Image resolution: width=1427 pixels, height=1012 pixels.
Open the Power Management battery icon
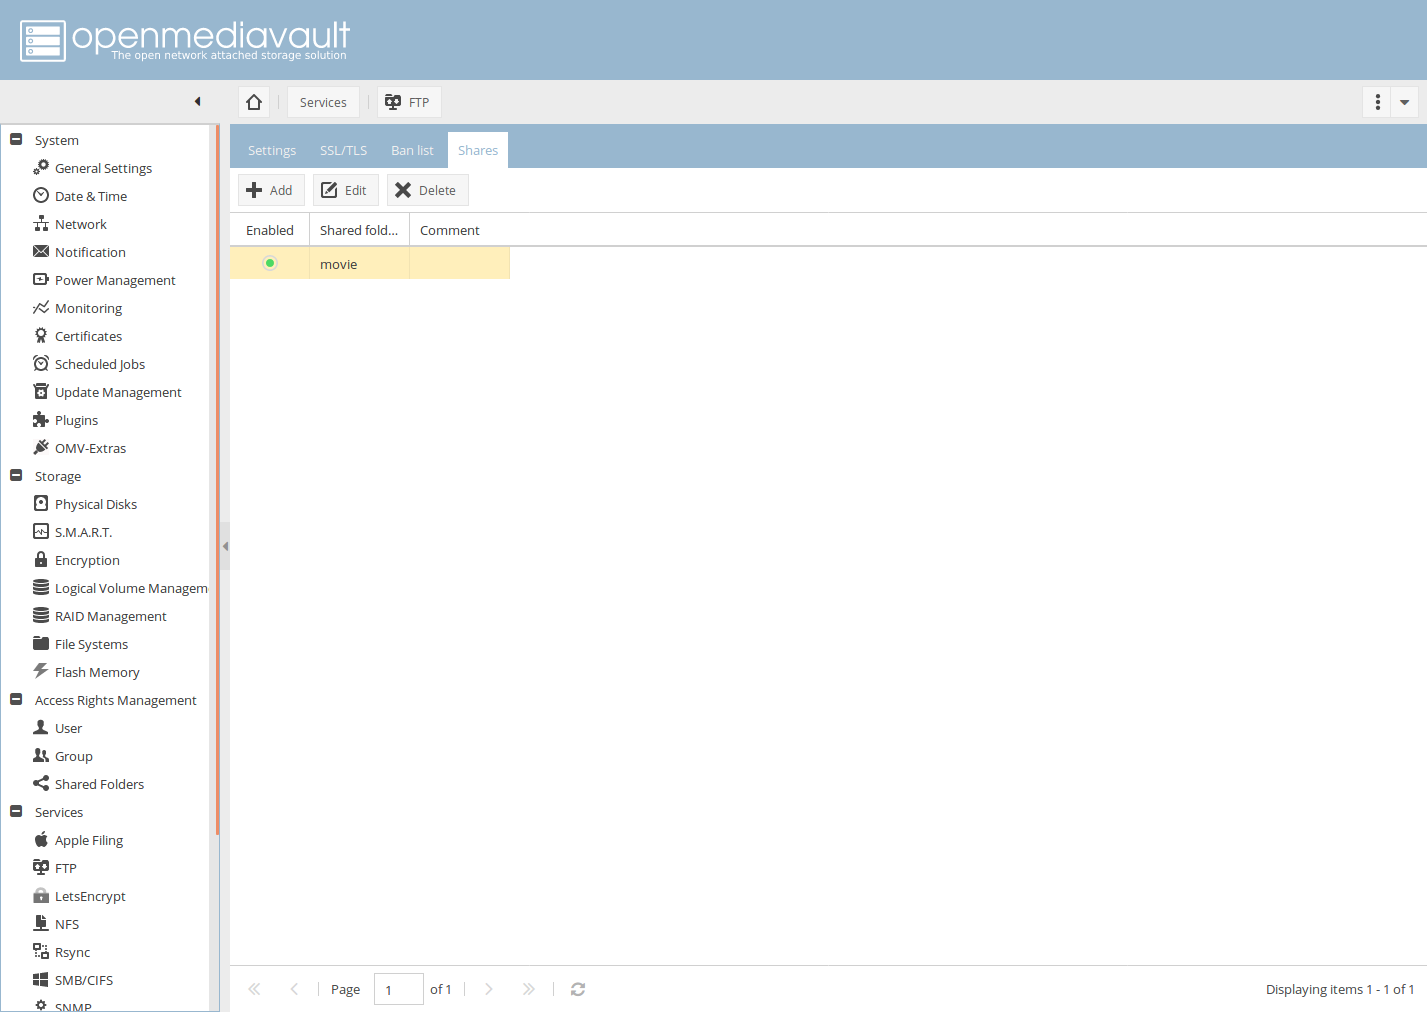click(41, 279)
